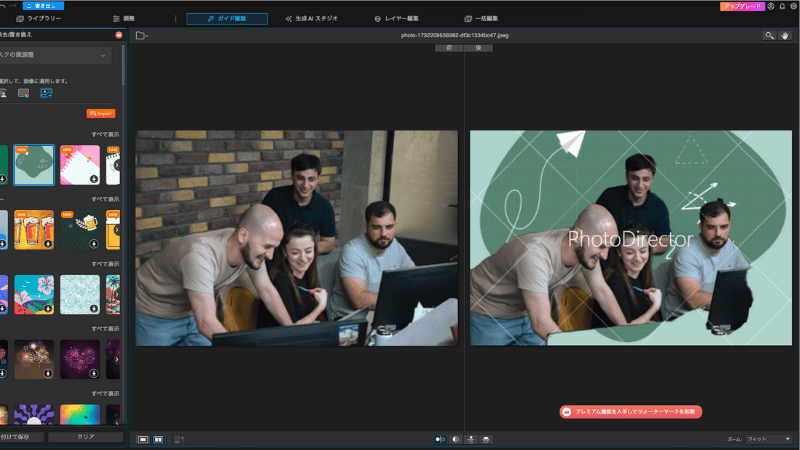Select the tropical hibiscus background thumbnail
Image resolution: width=800 pixels, height=450 pixels.
(x=34, y=294)
